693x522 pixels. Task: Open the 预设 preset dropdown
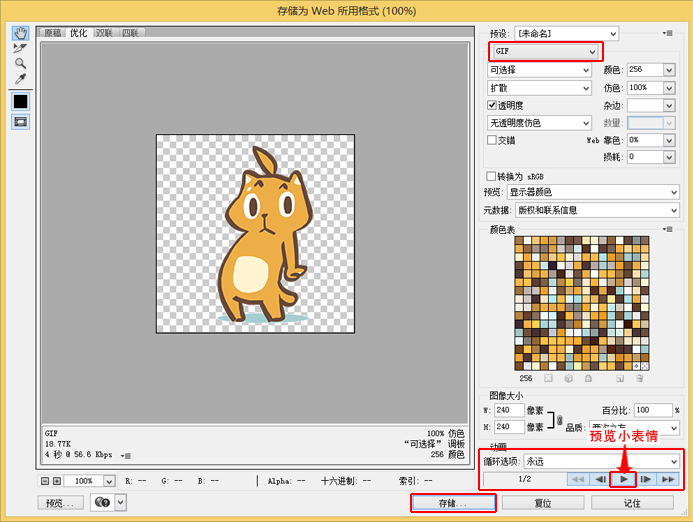point(567,34)
